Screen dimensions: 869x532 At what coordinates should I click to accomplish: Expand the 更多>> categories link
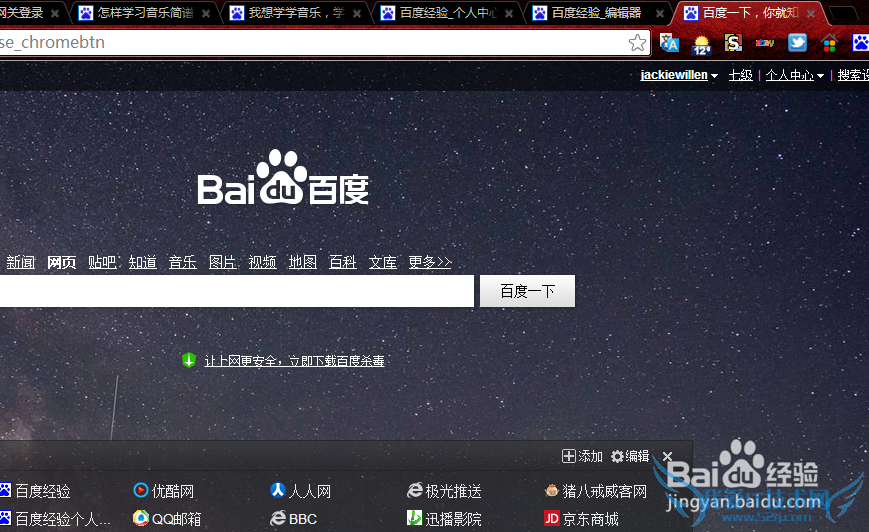(x=430, y=262)
